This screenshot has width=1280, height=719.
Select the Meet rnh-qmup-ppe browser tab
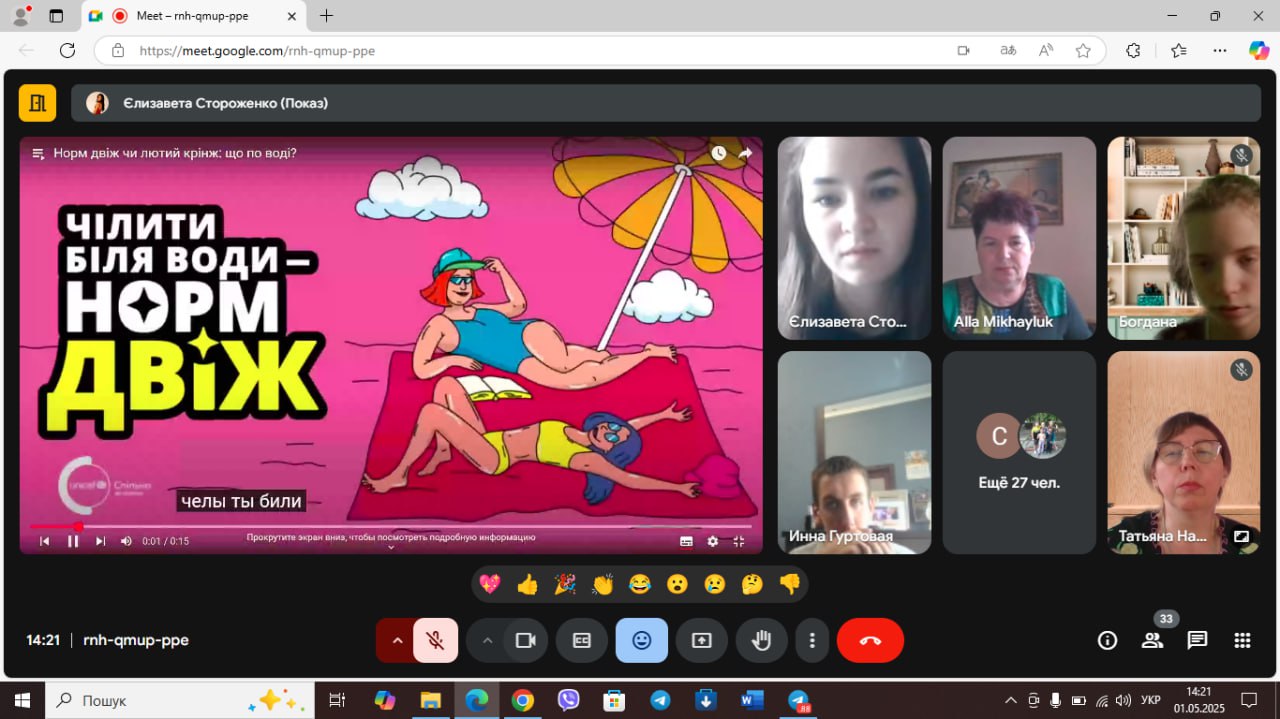[x=190, y=16]
